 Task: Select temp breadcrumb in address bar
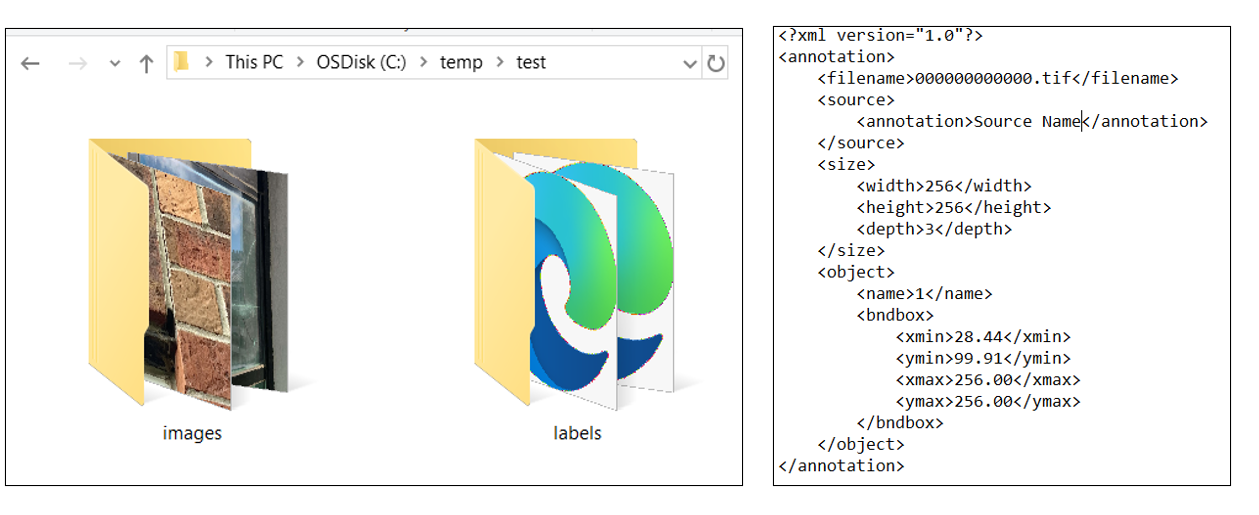coord(461,62)
